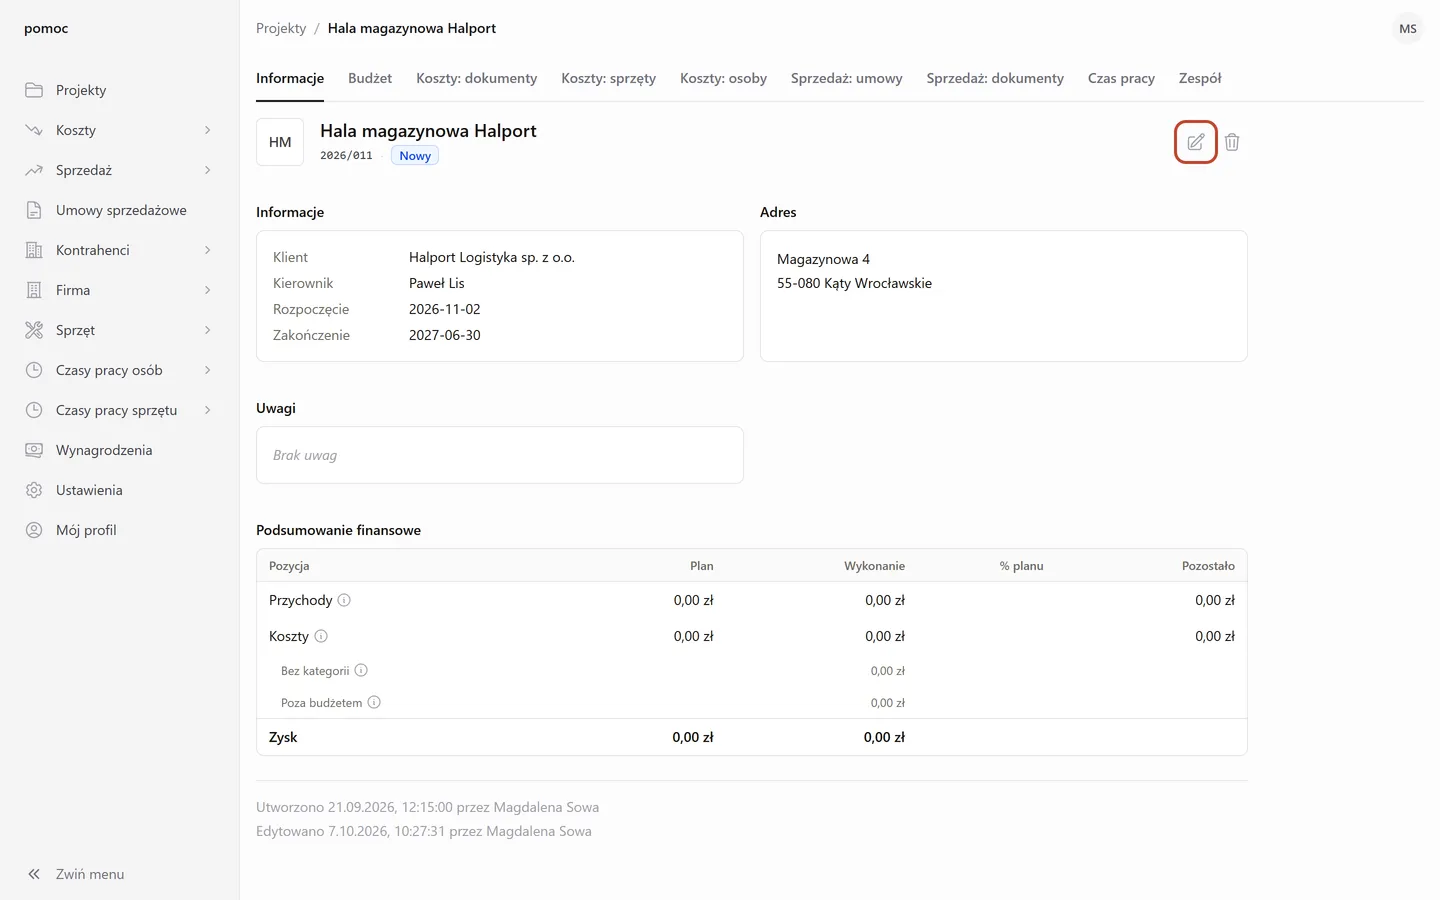Expand the Firma submenu chevron
Screen dimensions: 1440x900
pyautogui.click(x=208, y=290)
